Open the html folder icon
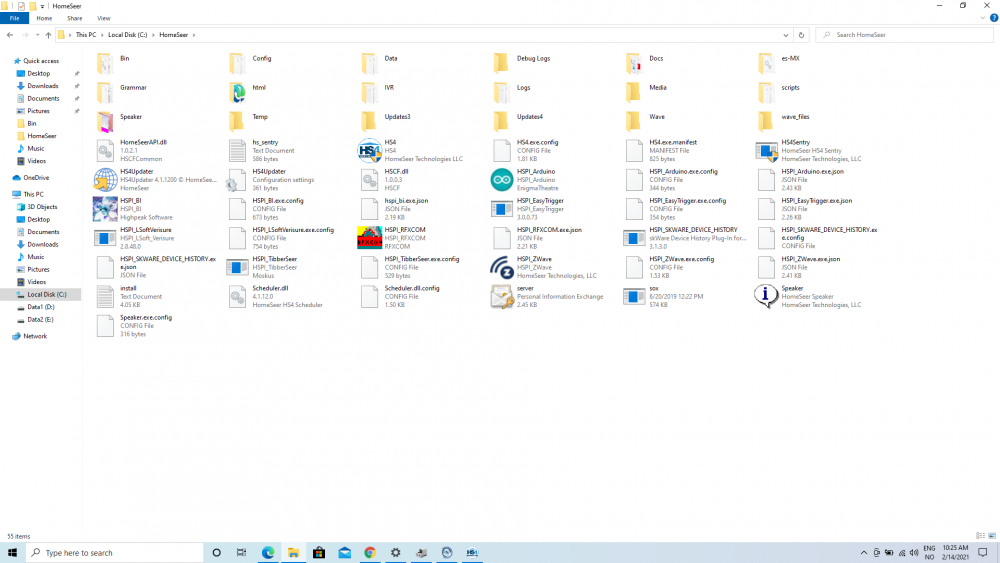 237,92
